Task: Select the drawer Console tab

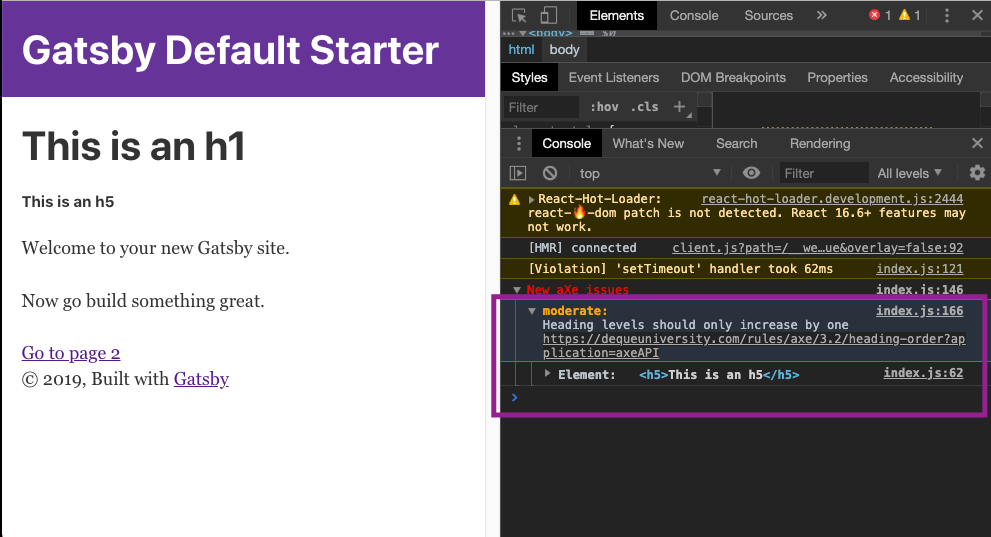Action: [x=566, y=143]
